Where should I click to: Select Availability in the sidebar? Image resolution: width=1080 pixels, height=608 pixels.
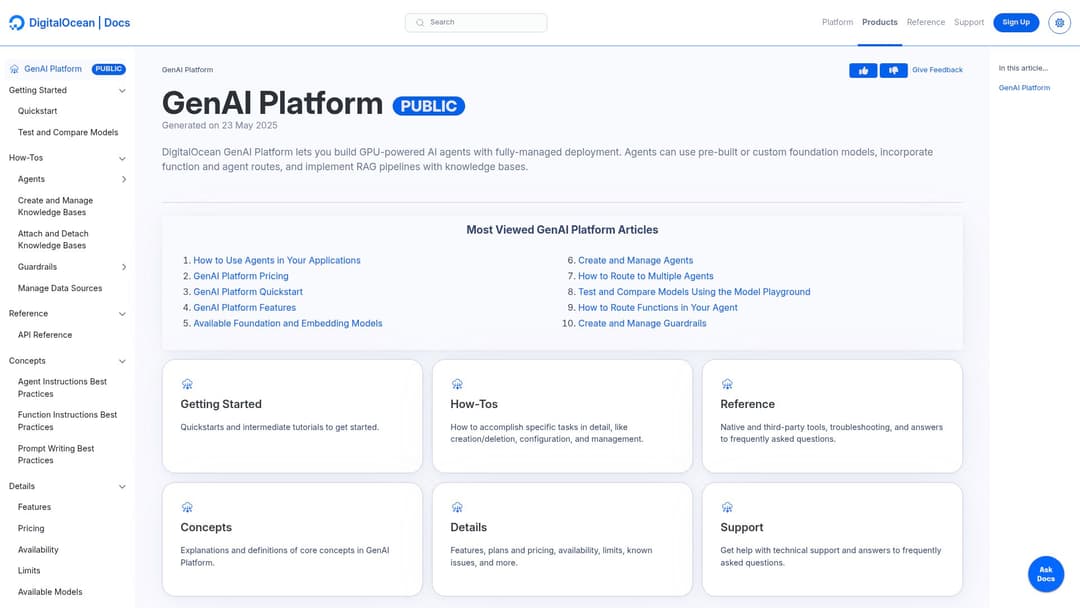pyautogui.click(x=38, y=549)
